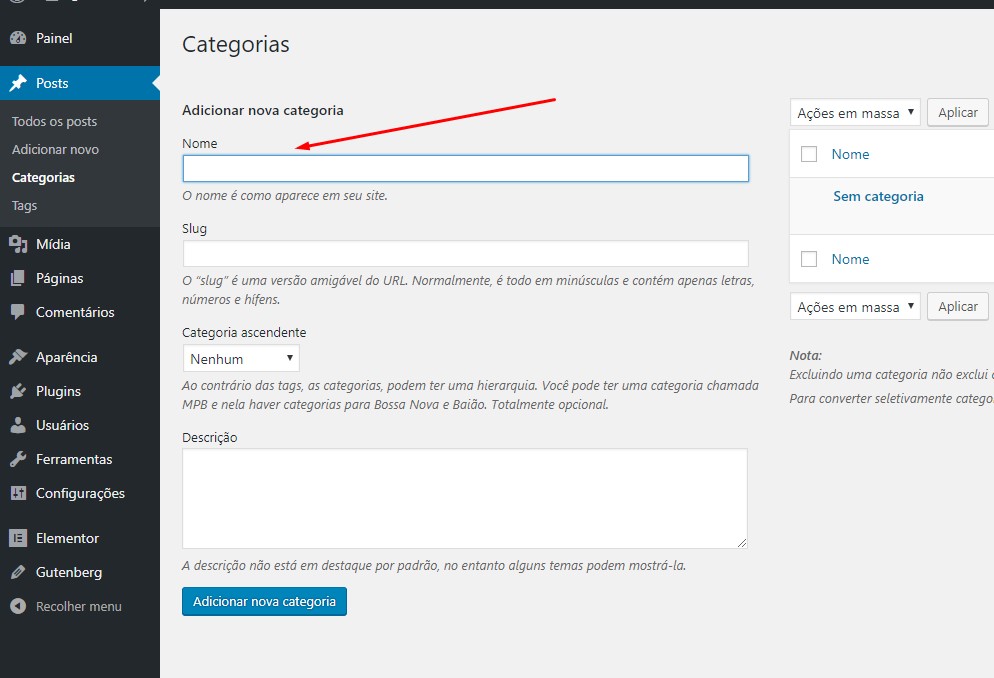
Task: Open the Categoria ascendente Nenhum dropdown
Action: (x=241, y=359)
